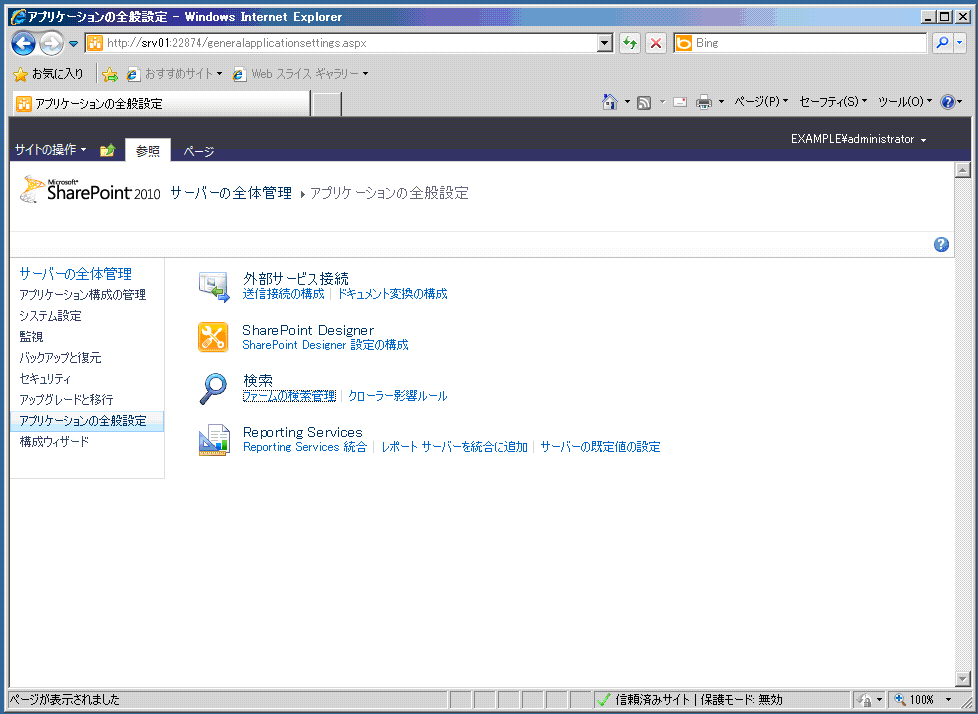978x714 pixels.
Task: Expand the Home button dropdown arrow
Action: pos(627,102)
